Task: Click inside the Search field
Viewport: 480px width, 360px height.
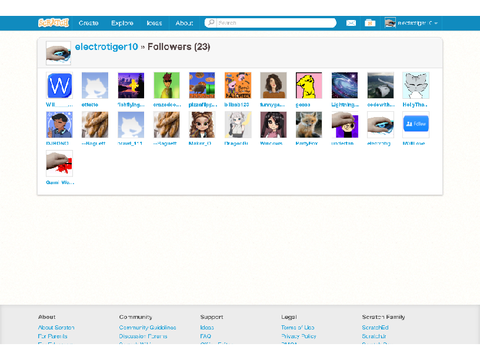Action: click(276, 23)
